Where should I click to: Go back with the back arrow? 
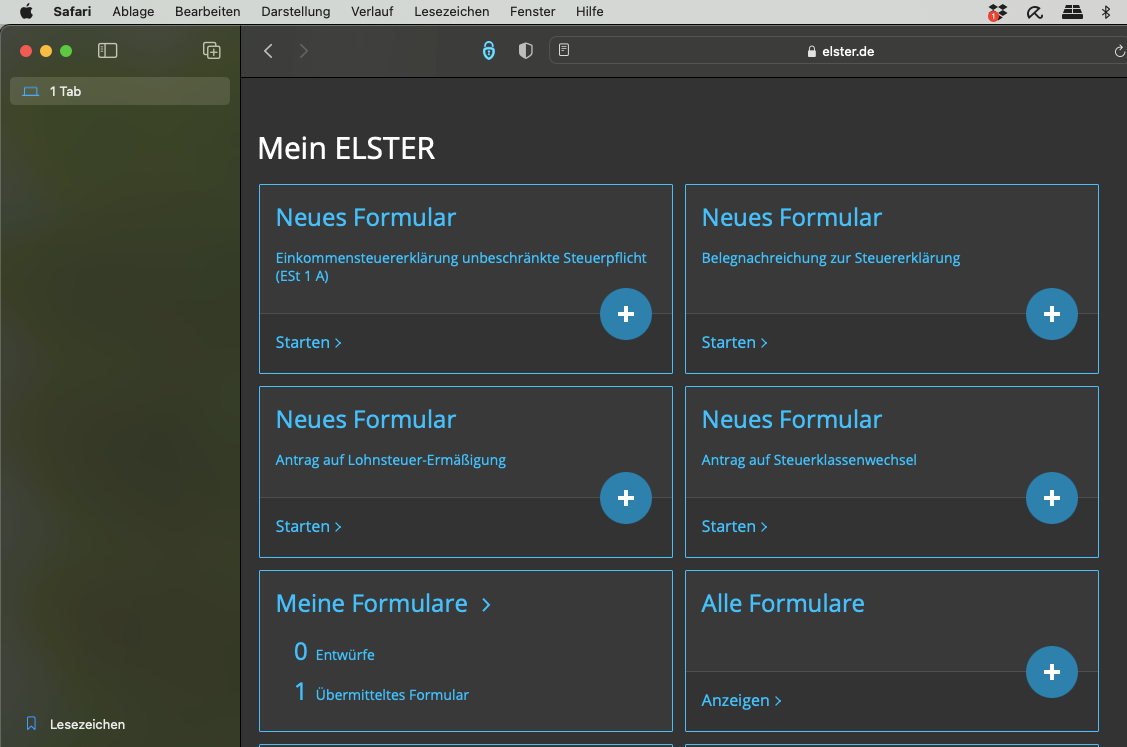[x=268, y=51]
